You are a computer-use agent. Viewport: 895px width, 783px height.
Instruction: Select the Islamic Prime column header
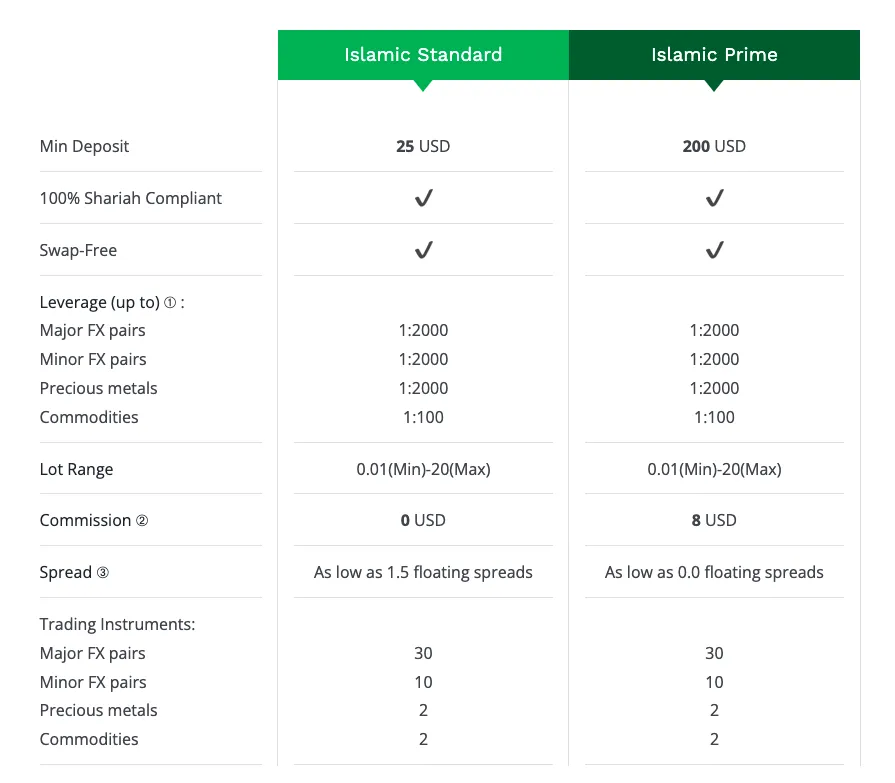click(x=715, y=55)
